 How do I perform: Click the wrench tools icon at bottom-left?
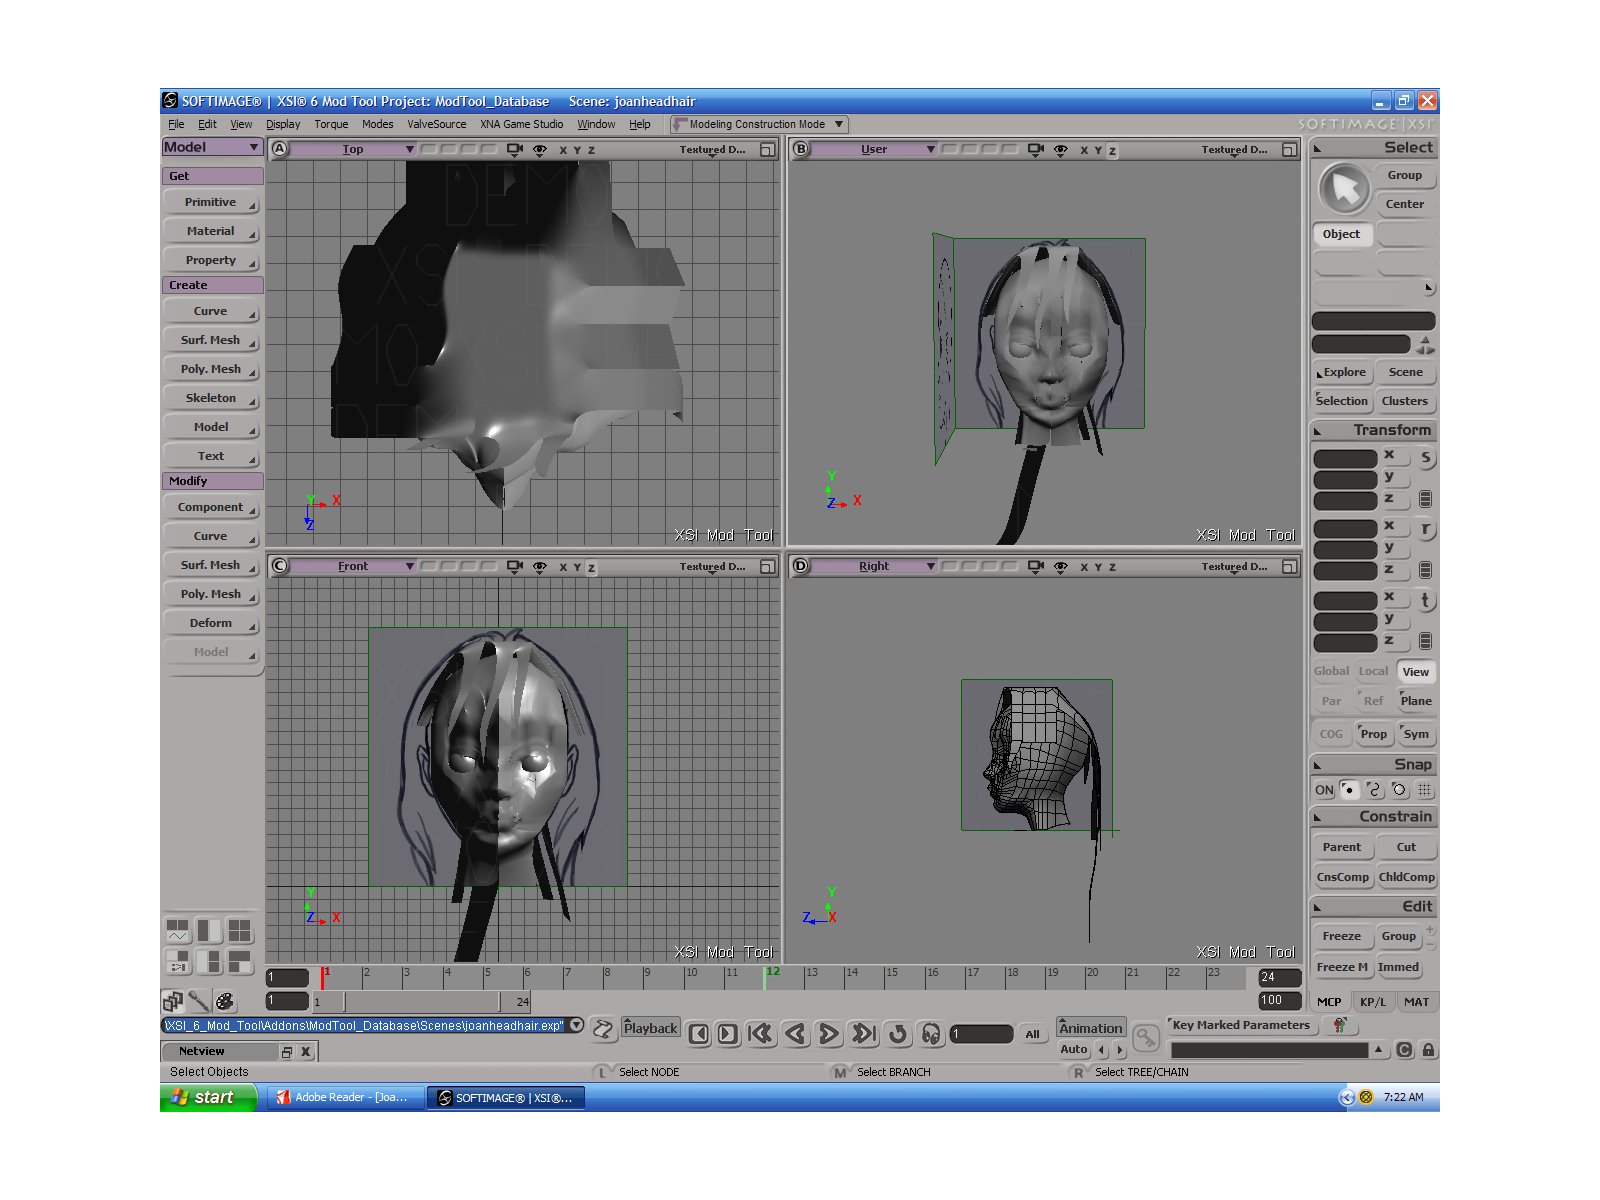(199, 1000)
